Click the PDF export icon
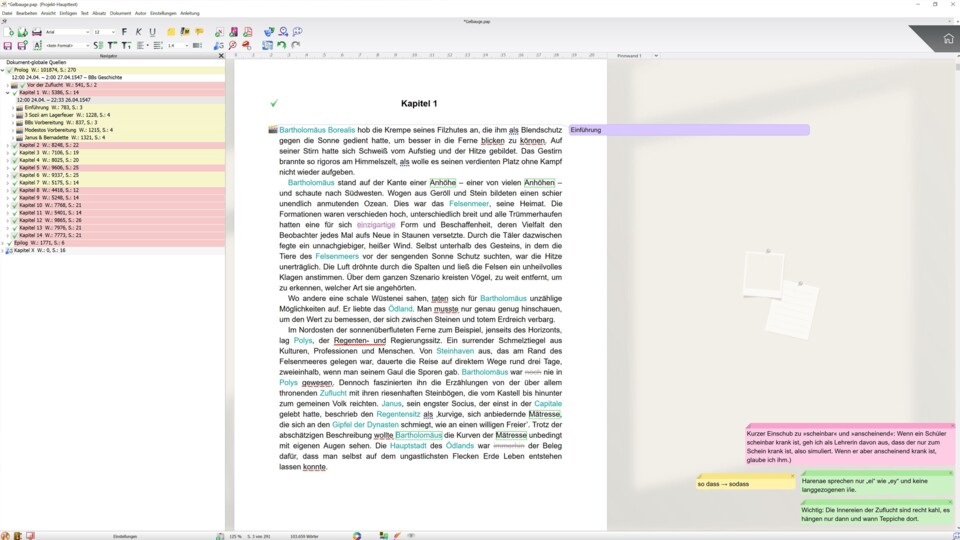Viewport: 960px width, 540px height. pos(246,32)
